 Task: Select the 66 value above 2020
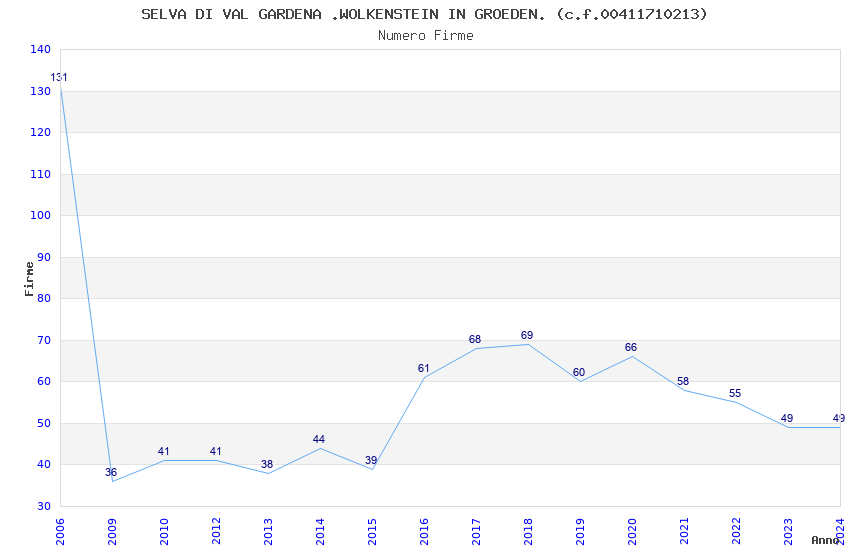631,347
